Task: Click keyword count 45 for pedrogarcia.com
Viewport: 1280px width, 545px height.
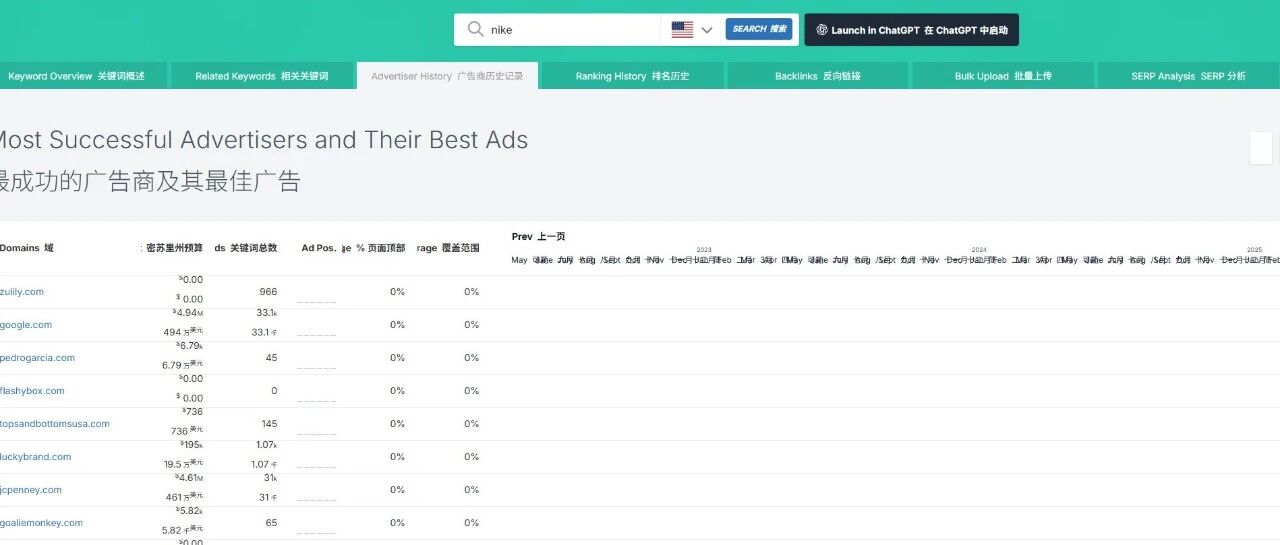Action: (271, 358)
